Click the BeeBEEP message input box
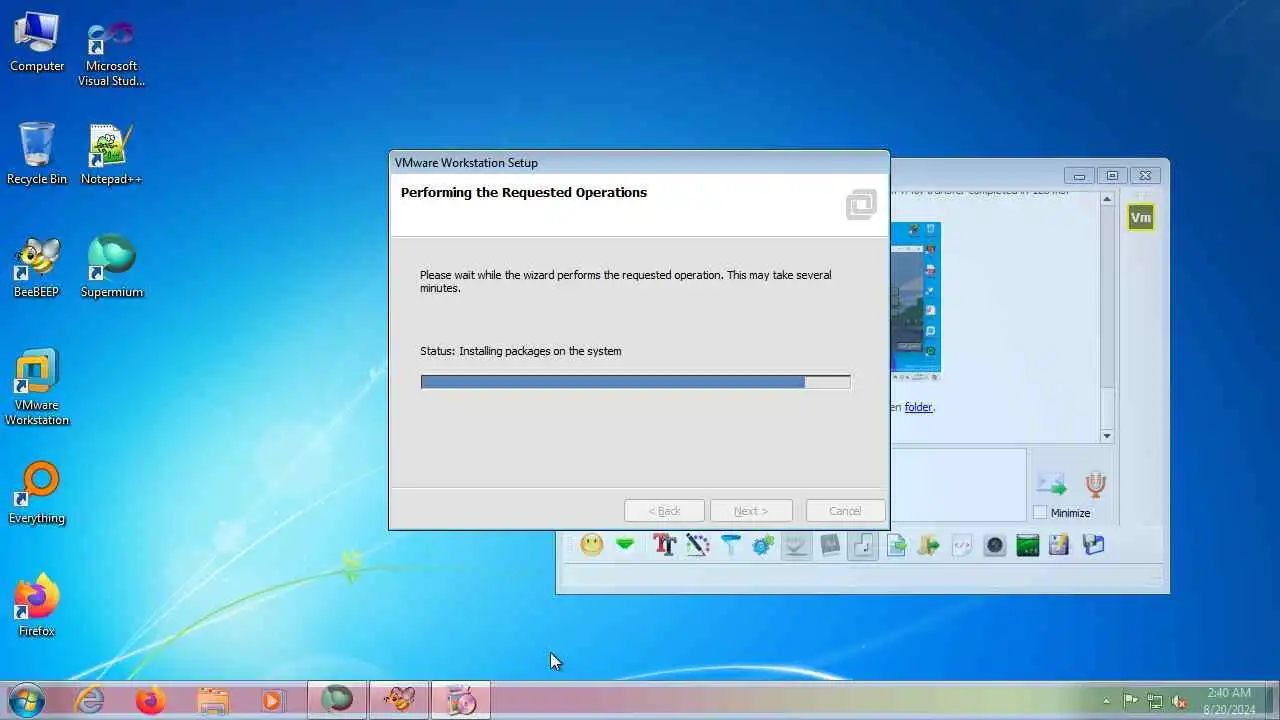This screenshot has width=1280, height=720. click(957, 485)
